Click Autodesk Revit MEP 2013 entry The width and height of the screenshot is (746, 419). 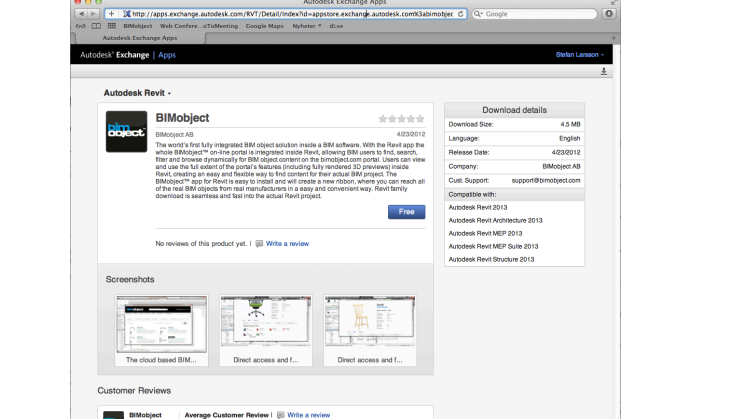(485, 234)
